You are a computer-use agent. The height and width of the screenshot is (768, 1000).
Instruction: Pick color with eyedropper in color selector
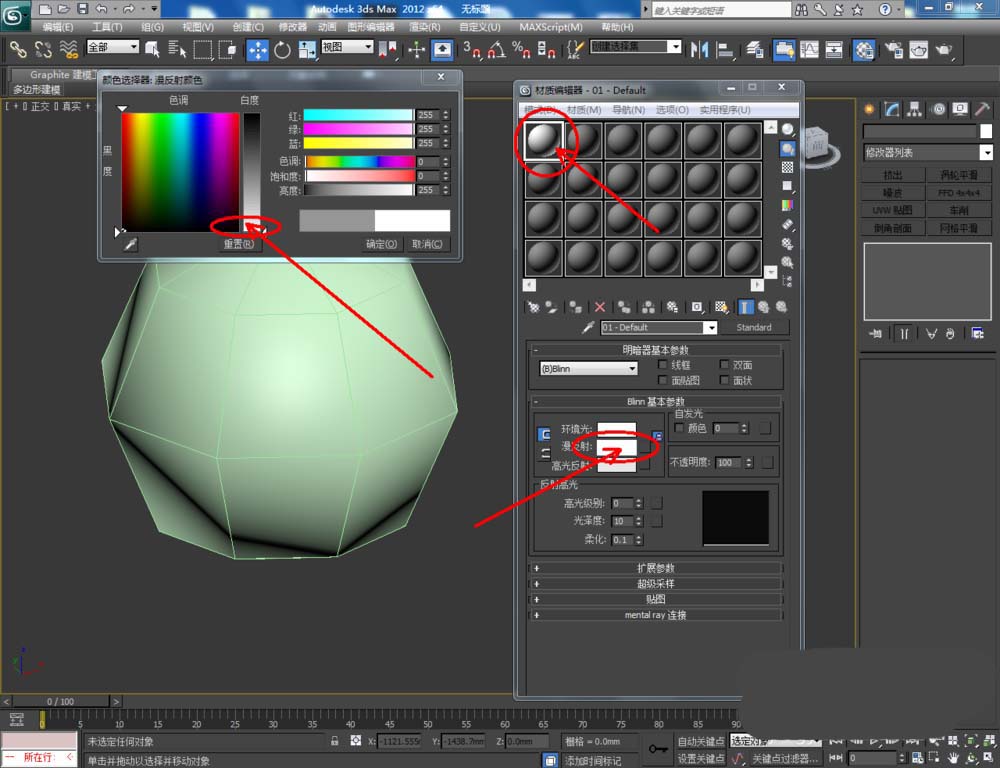click(x=130, y=244)
